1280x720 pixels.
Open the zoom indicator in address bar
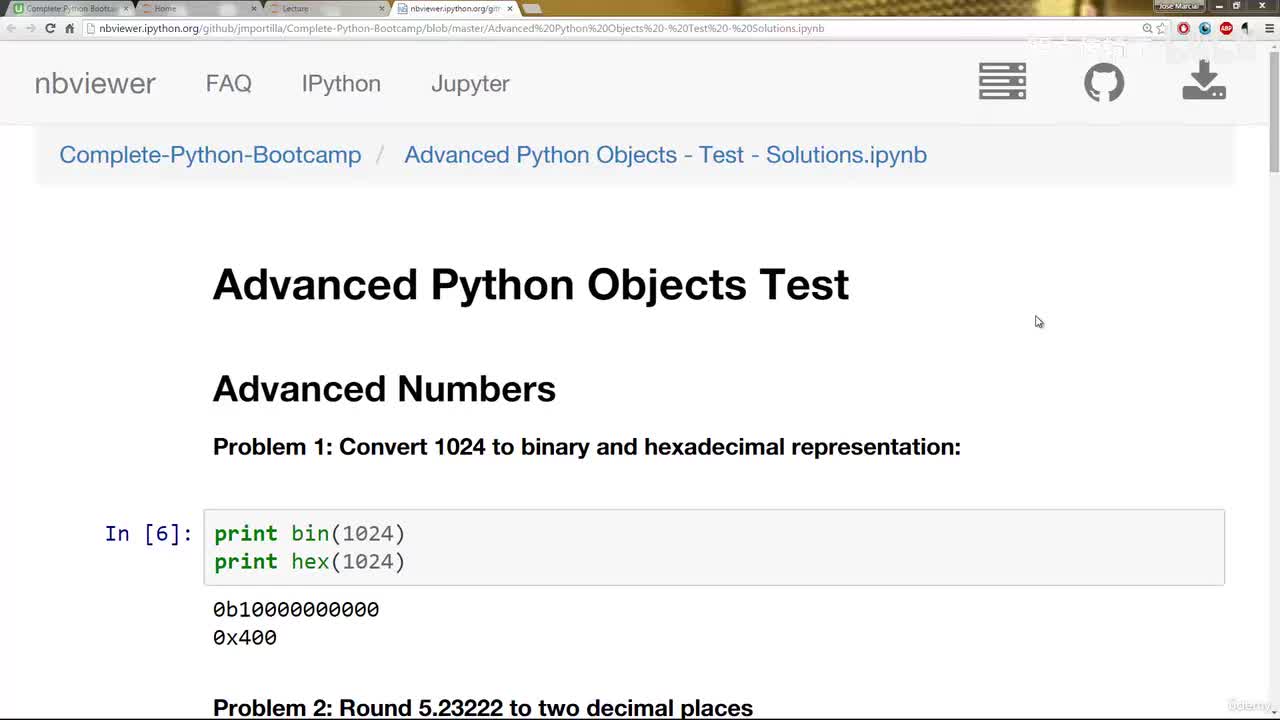pyautogui.click(x=1147, y=28)
